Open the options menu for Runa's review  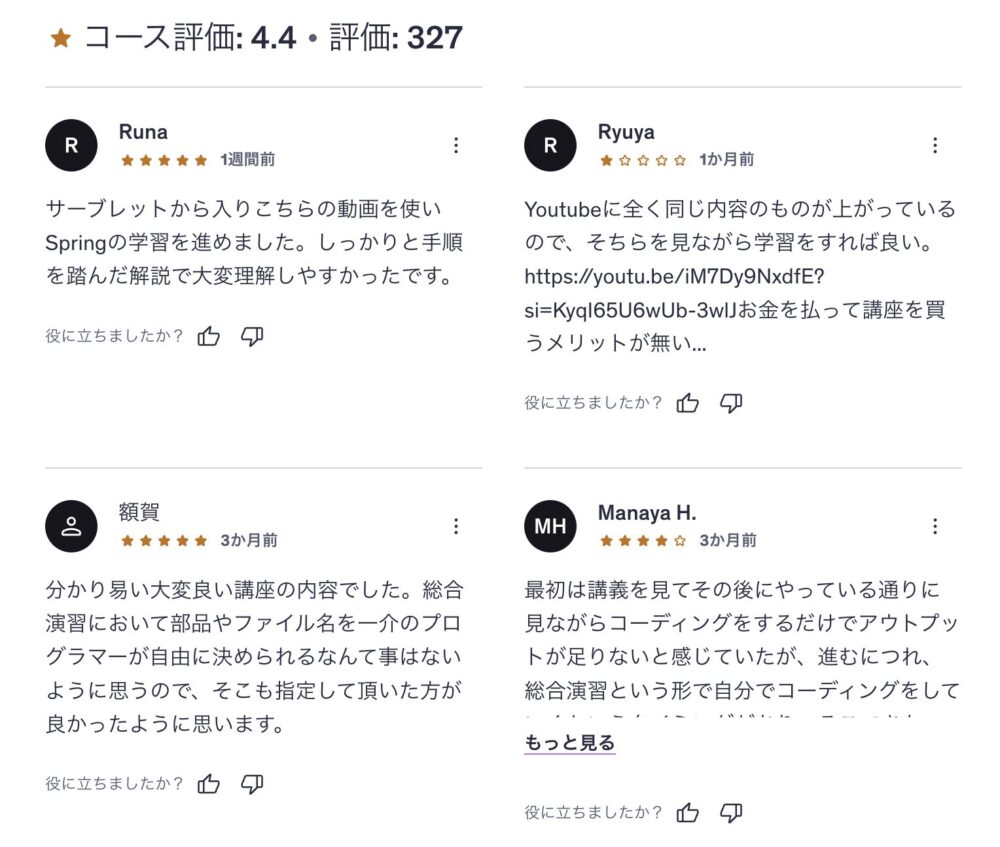456,146
